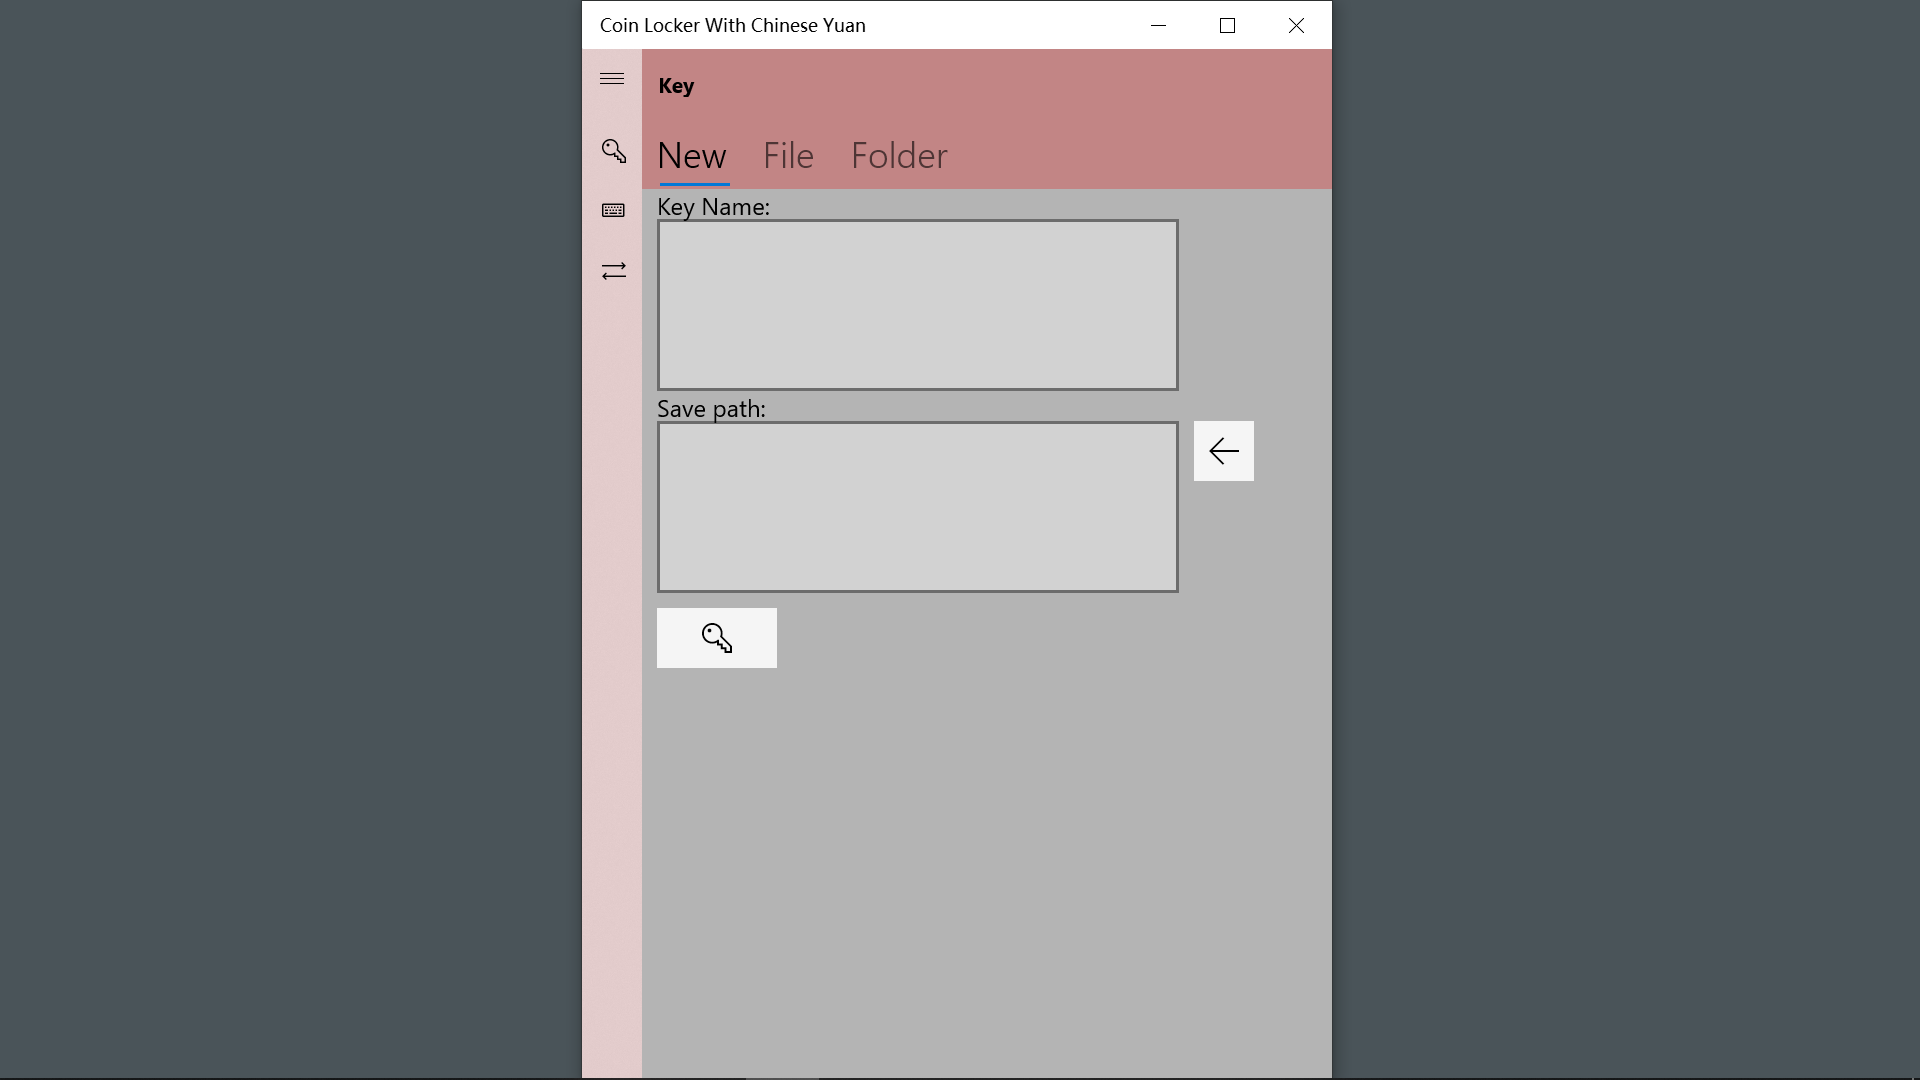The width and height of the screenshot is (1920, 1080).
Task: Focus the Save path text box
Action: pyautogui.click(x=917, y=507)
